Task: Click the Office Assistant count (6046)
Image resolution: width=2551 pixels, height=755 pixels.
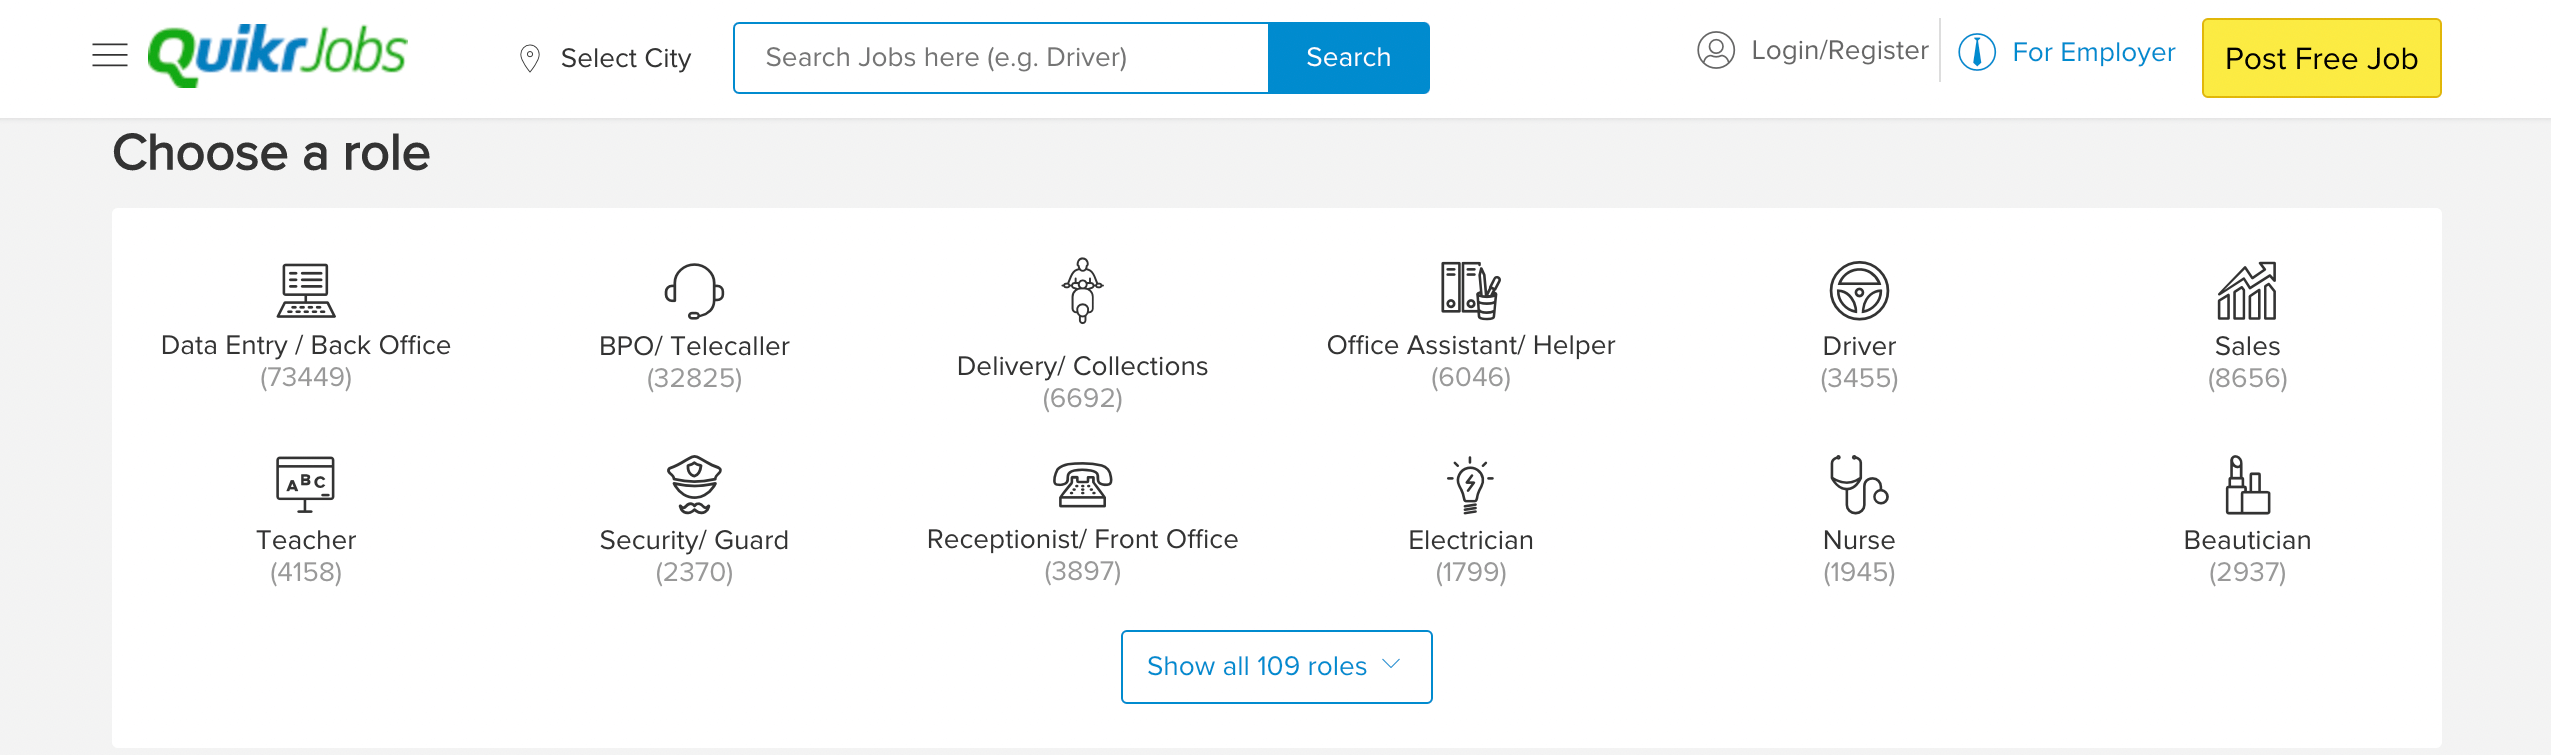Action: click(x=1471, y=377)
